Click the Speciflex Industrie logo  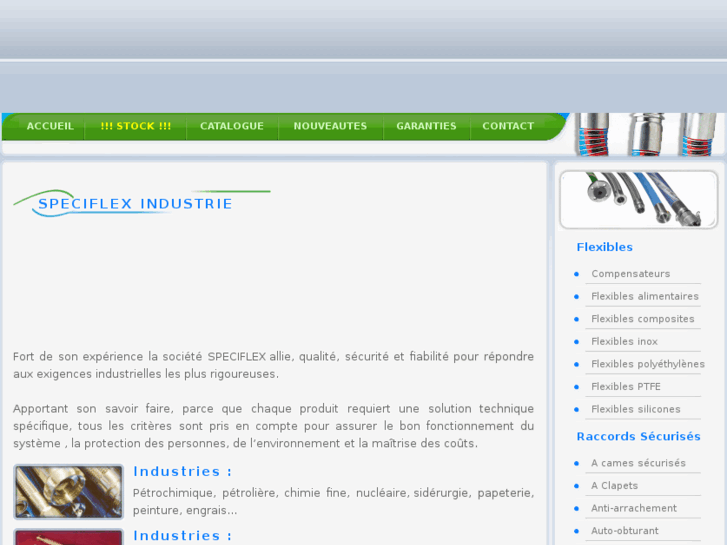click(x=142, y=203)
